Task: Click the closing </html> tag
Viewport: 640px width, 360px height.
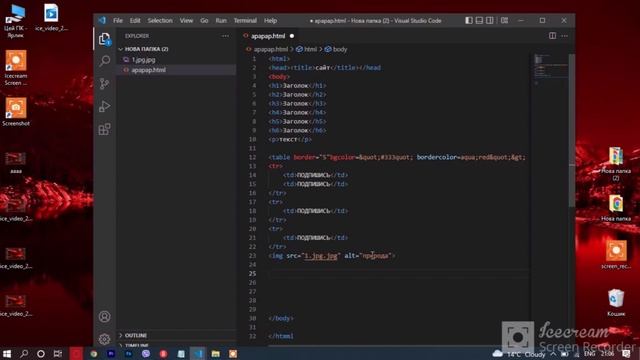Action: click(281, 336)
